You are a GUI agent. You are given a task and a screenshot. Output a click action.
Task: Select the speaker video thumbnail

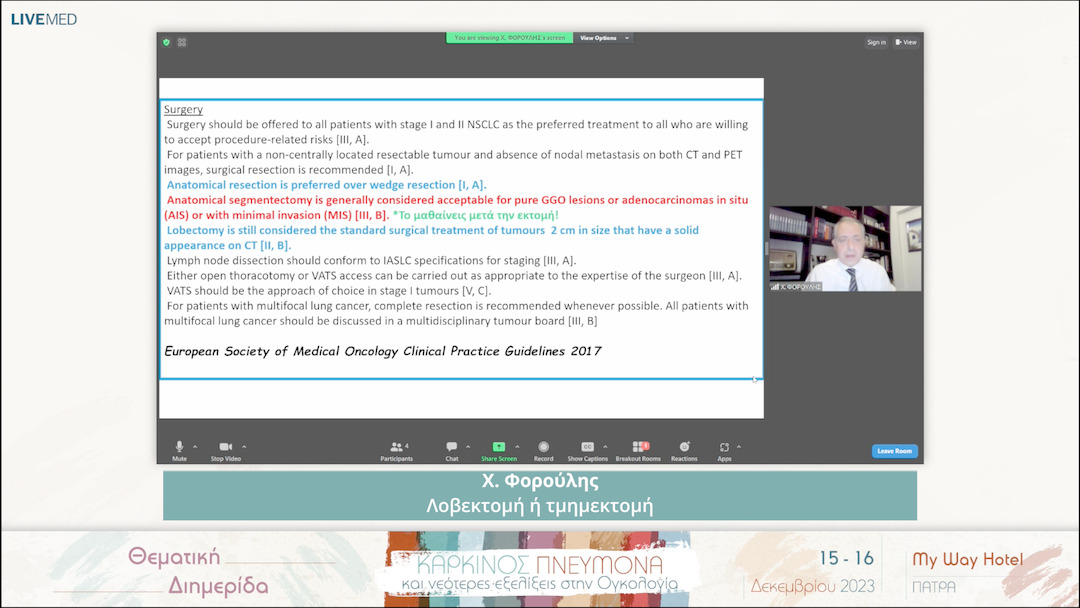pyautogui.click(x=845, y=248)
